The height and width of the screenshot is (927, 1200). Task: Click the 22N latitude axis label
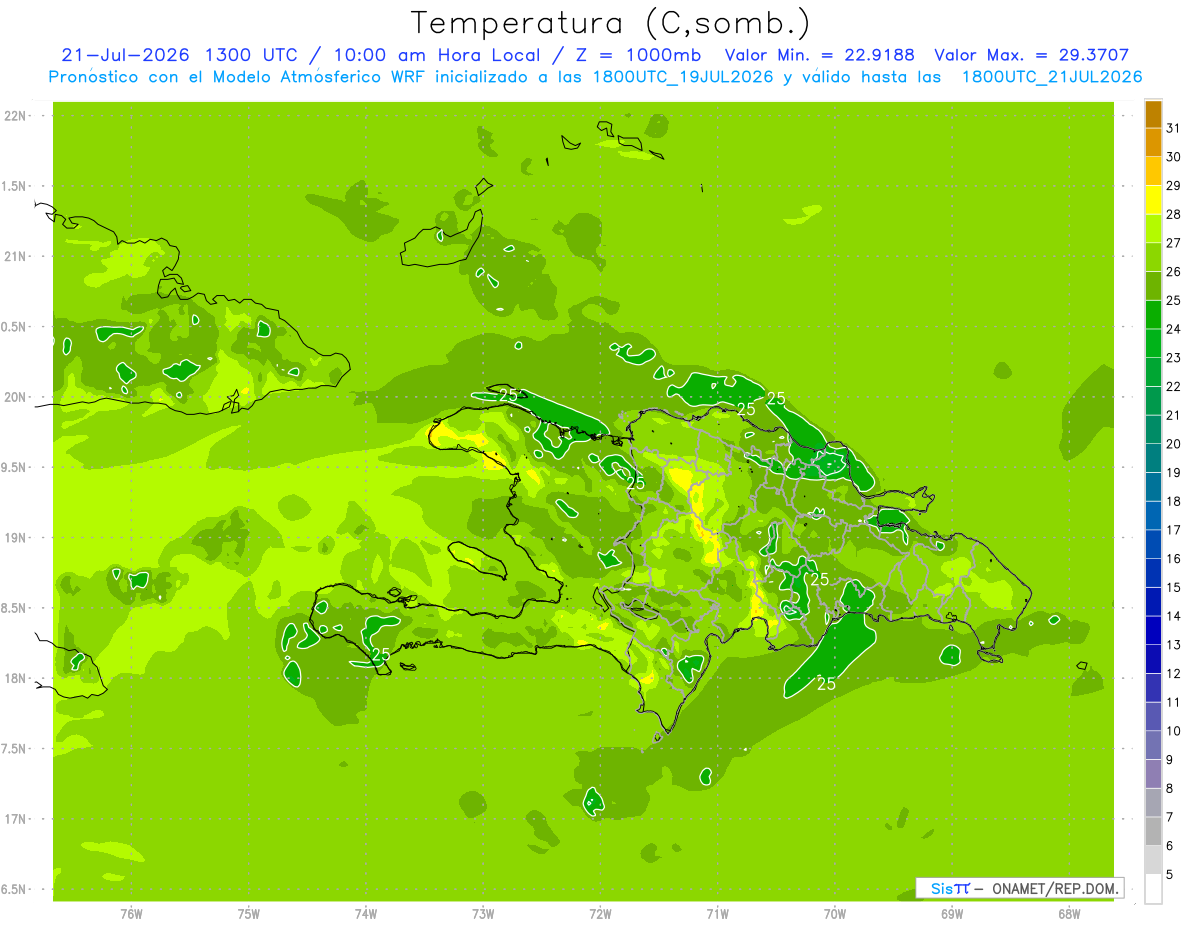[18, 116]
